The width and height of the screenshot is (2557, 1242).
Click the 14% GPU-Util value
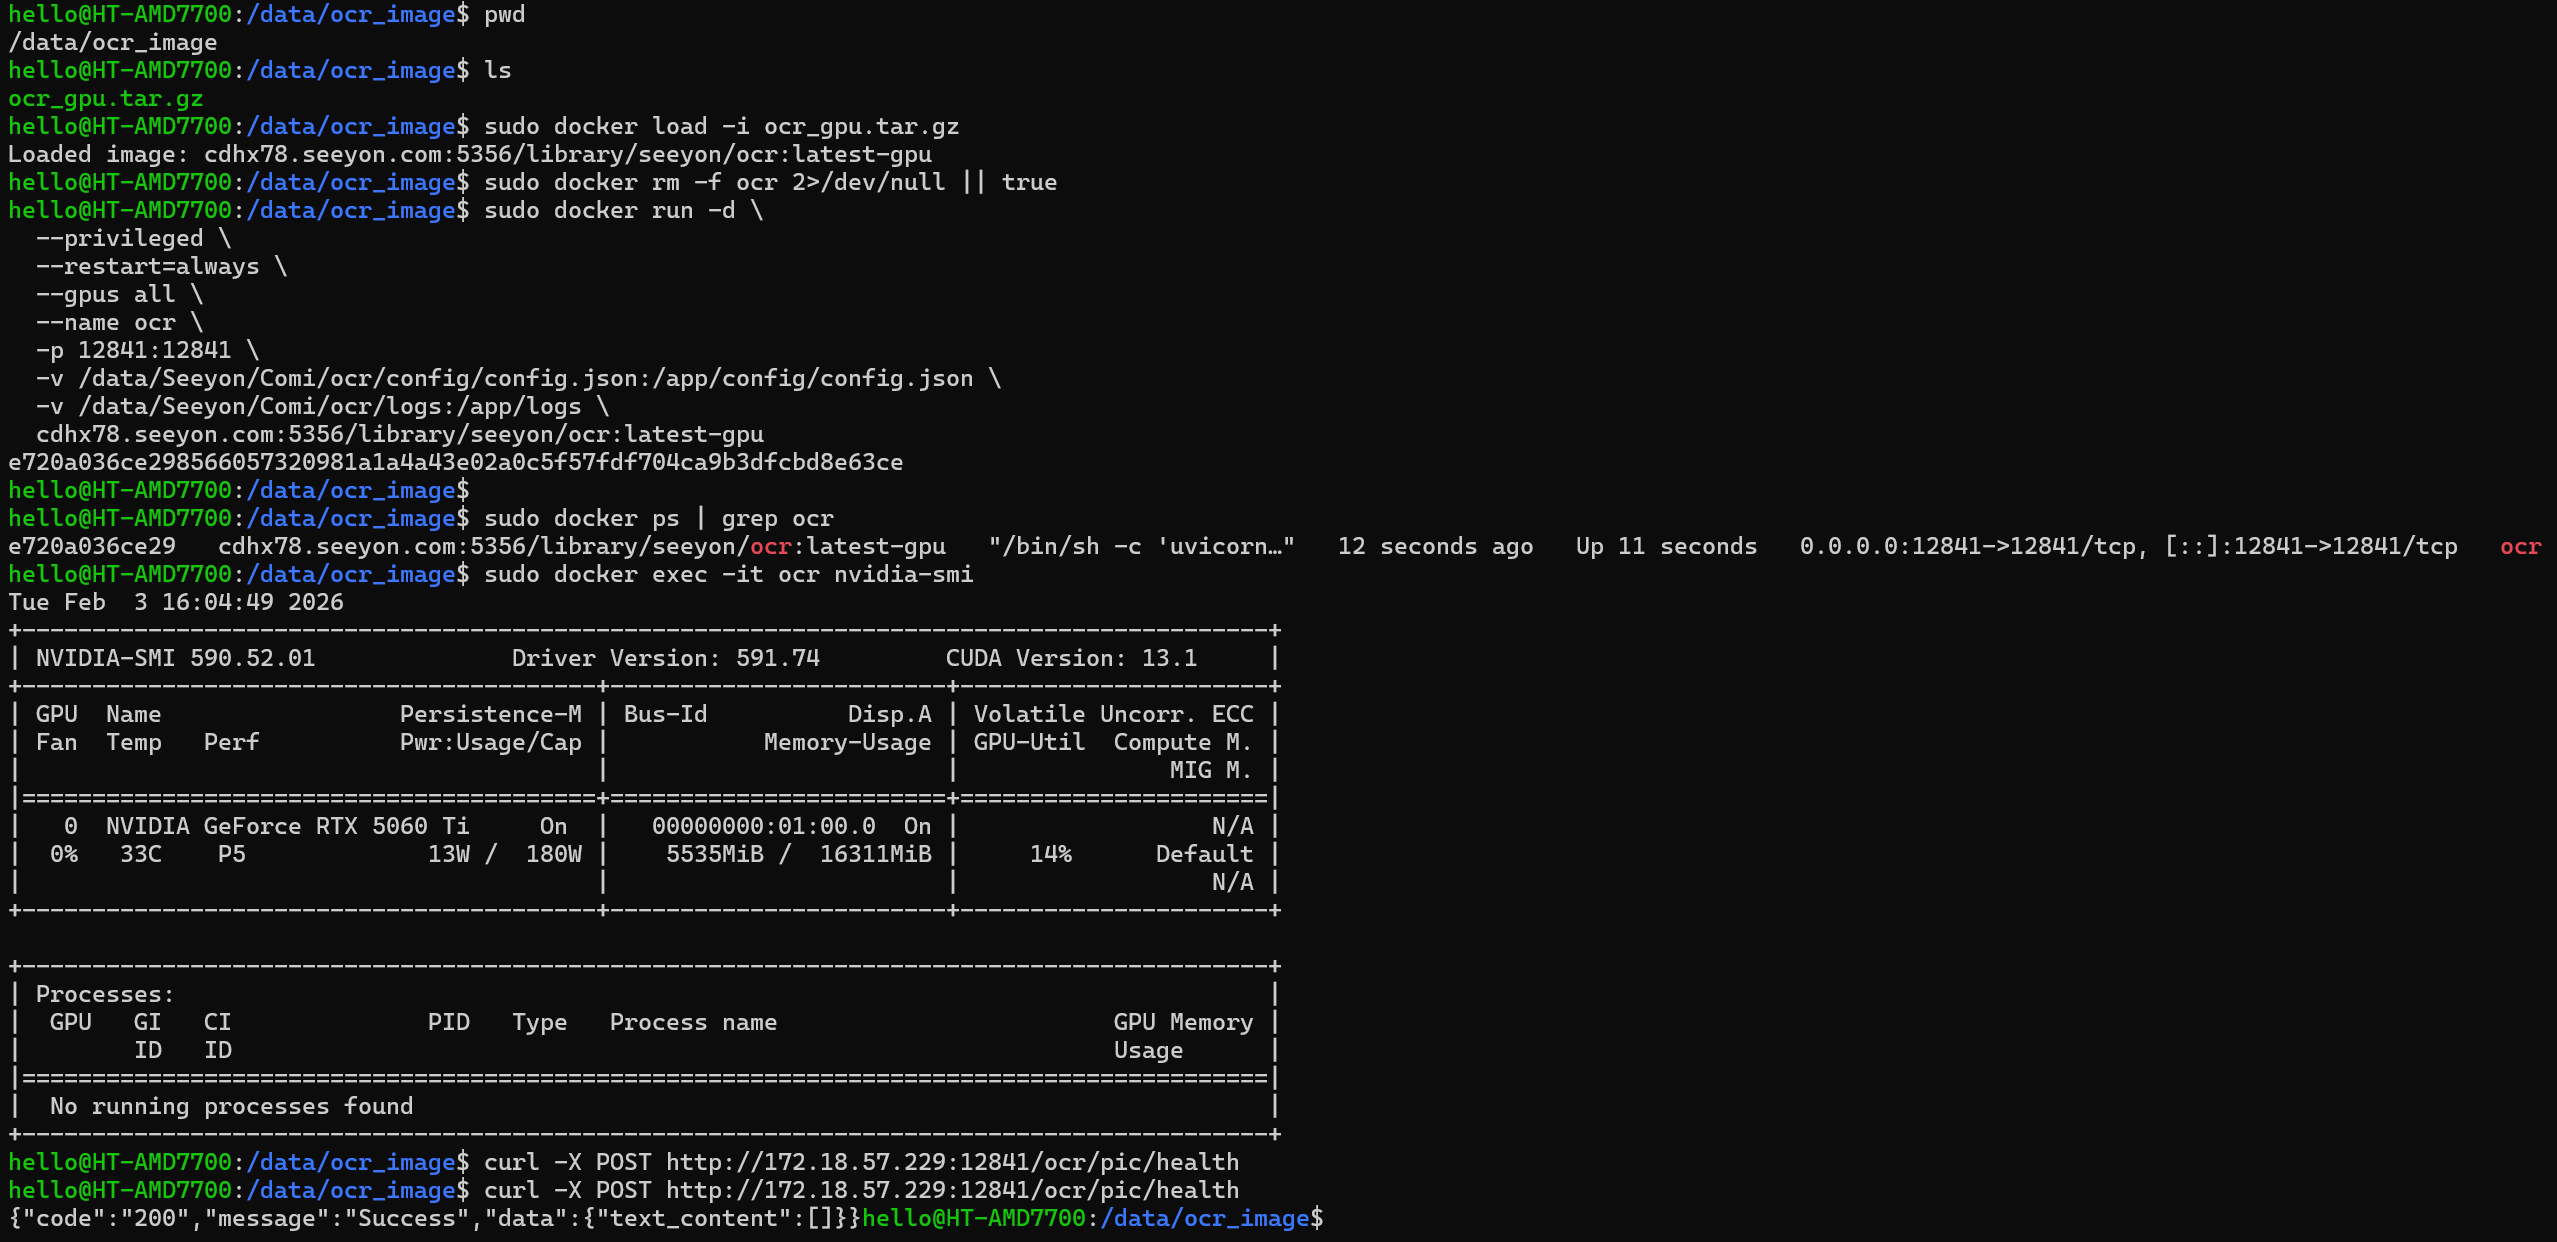click(x=1050, y=854)
